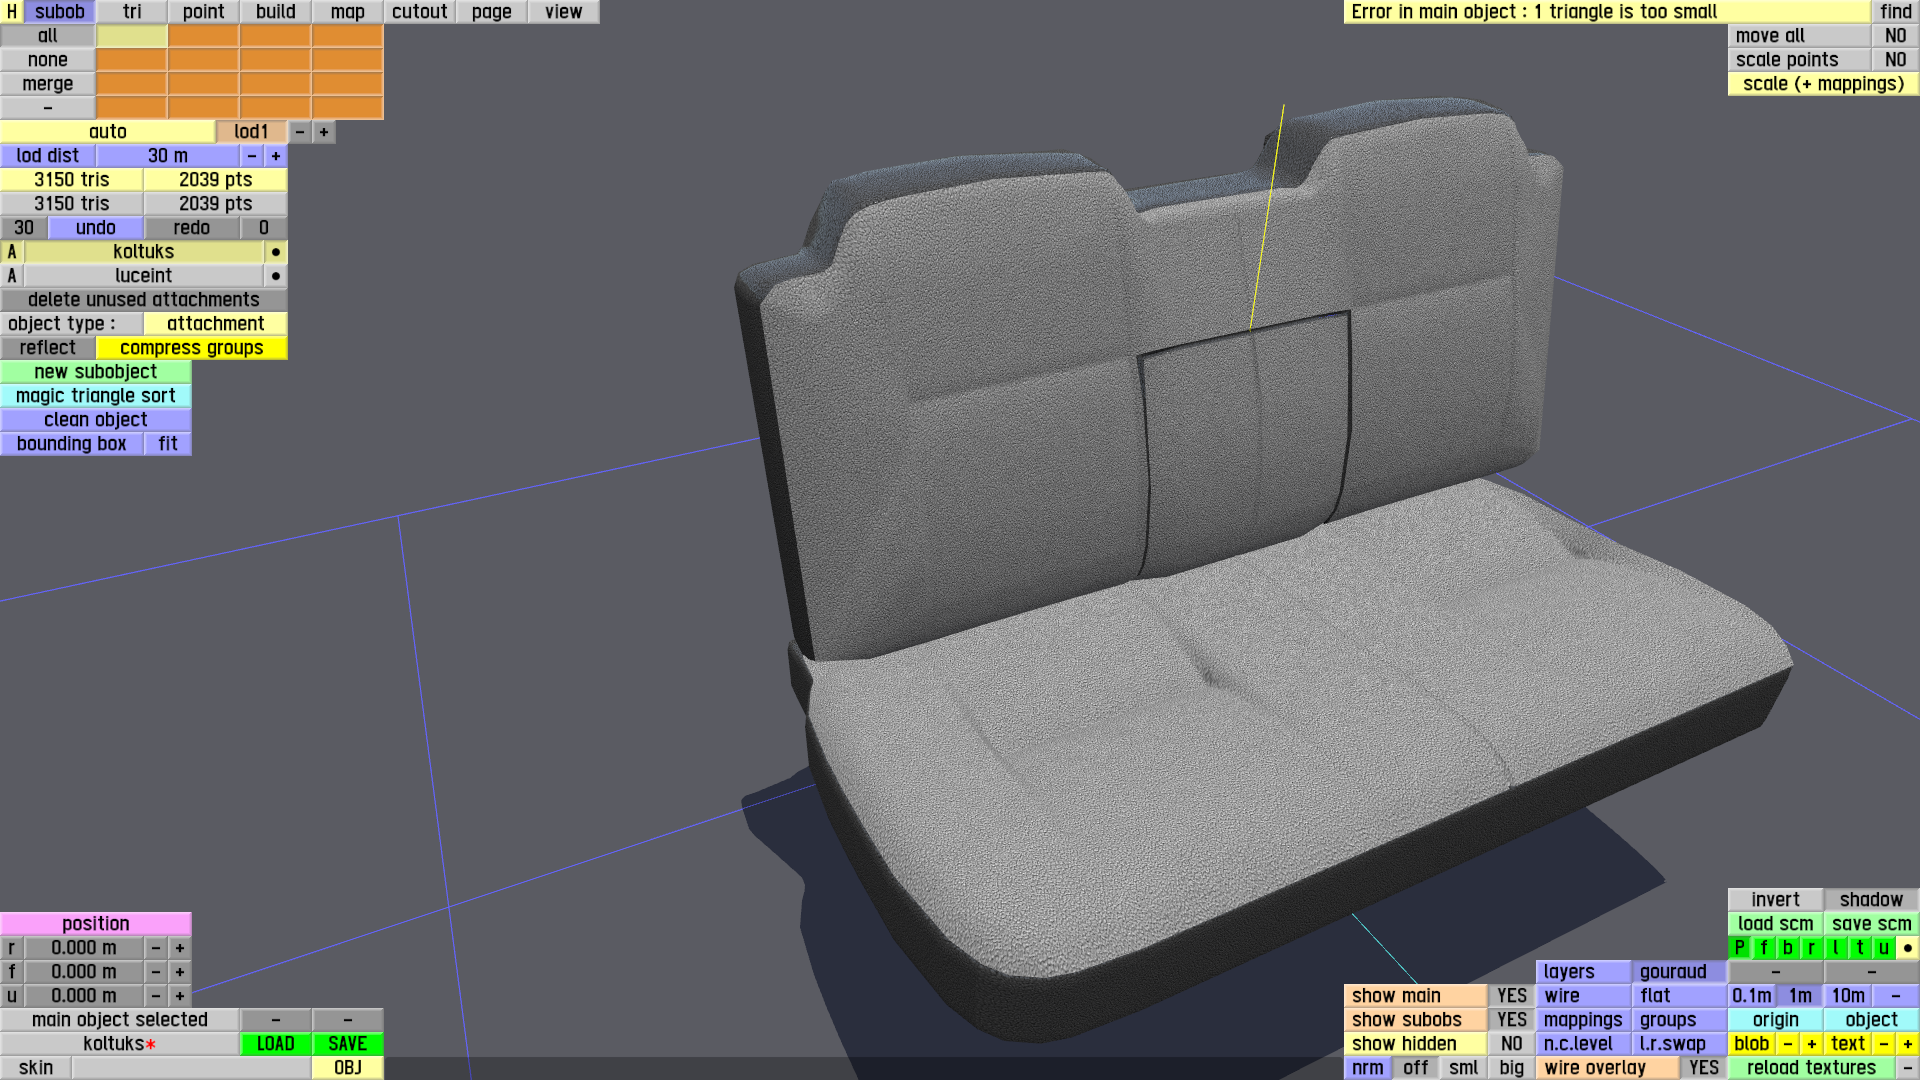Screen dimensions: 1920x1080
Task: Switch to the map menu tab
Action: [347, 12]
